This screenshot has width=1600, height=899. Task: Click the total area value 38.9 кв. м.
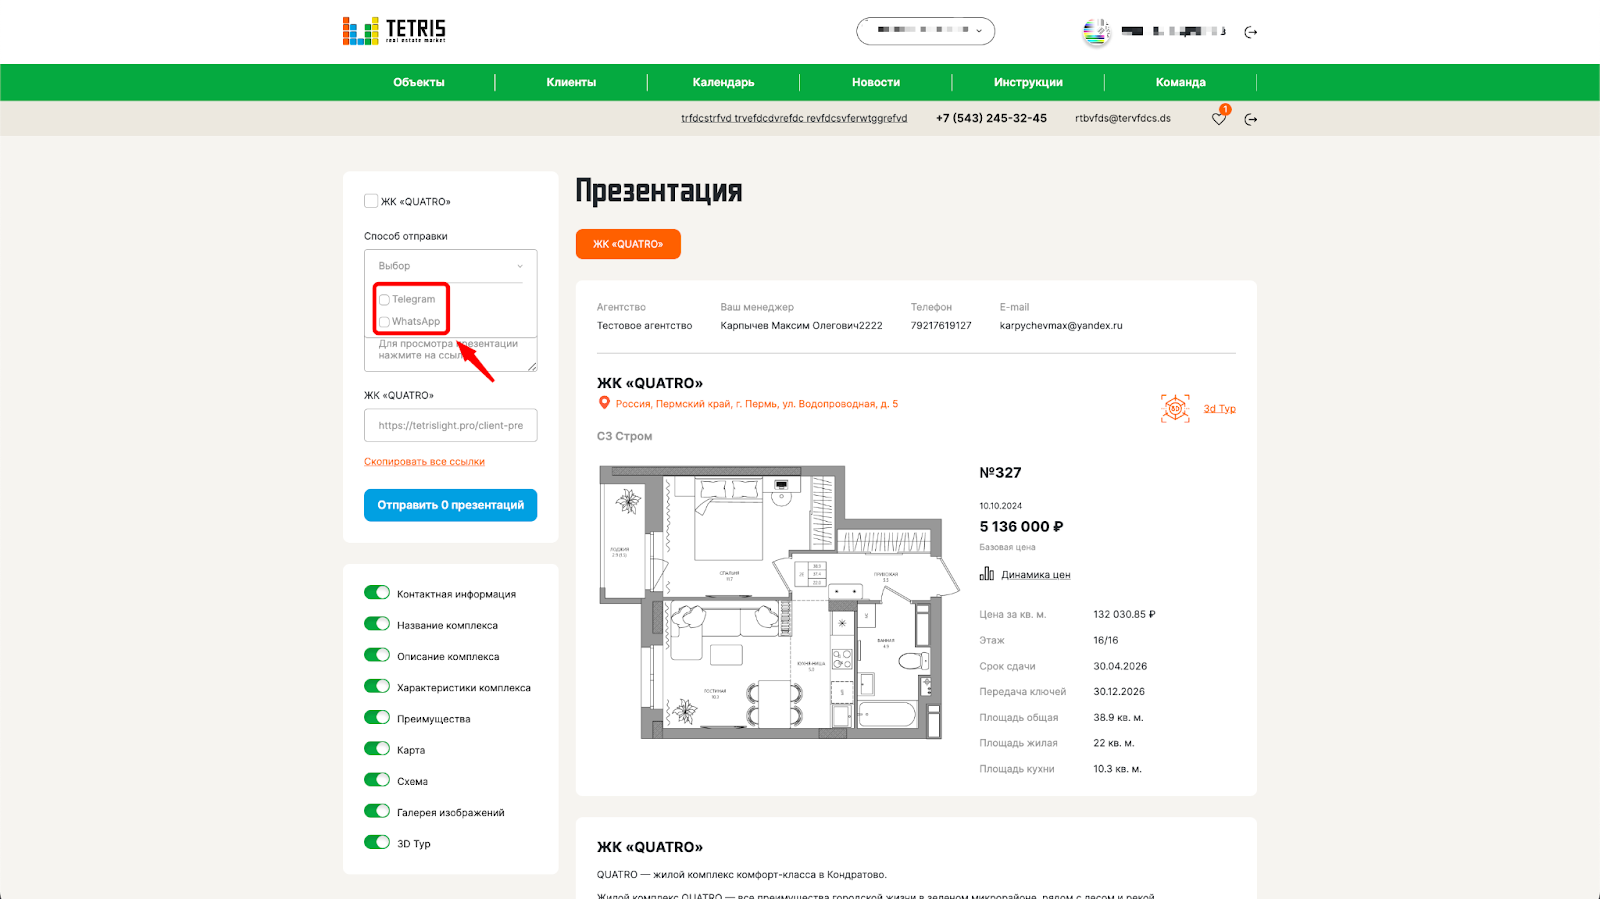tap(1118, 718)
